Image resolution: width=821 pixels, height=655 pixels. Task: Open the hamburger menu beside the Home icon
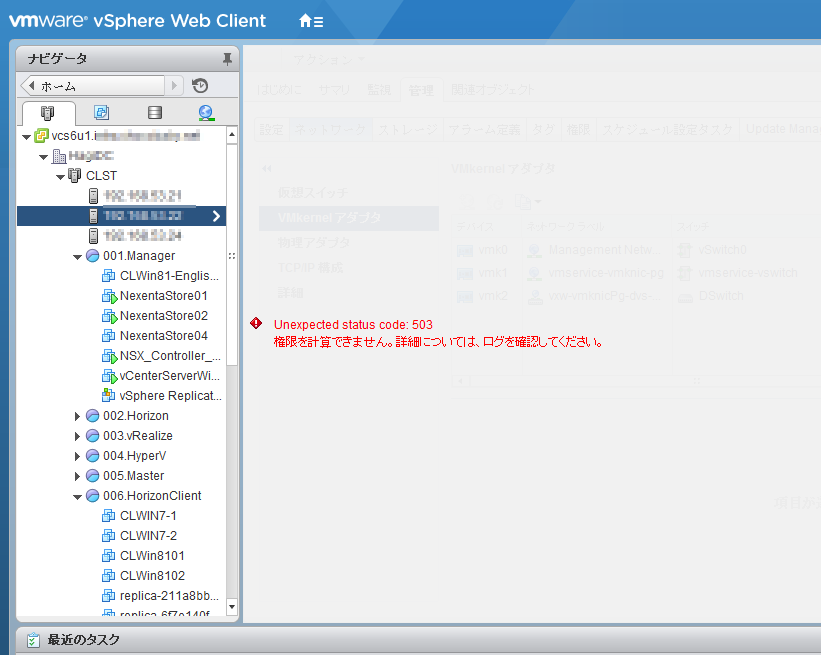pos(317,19)
